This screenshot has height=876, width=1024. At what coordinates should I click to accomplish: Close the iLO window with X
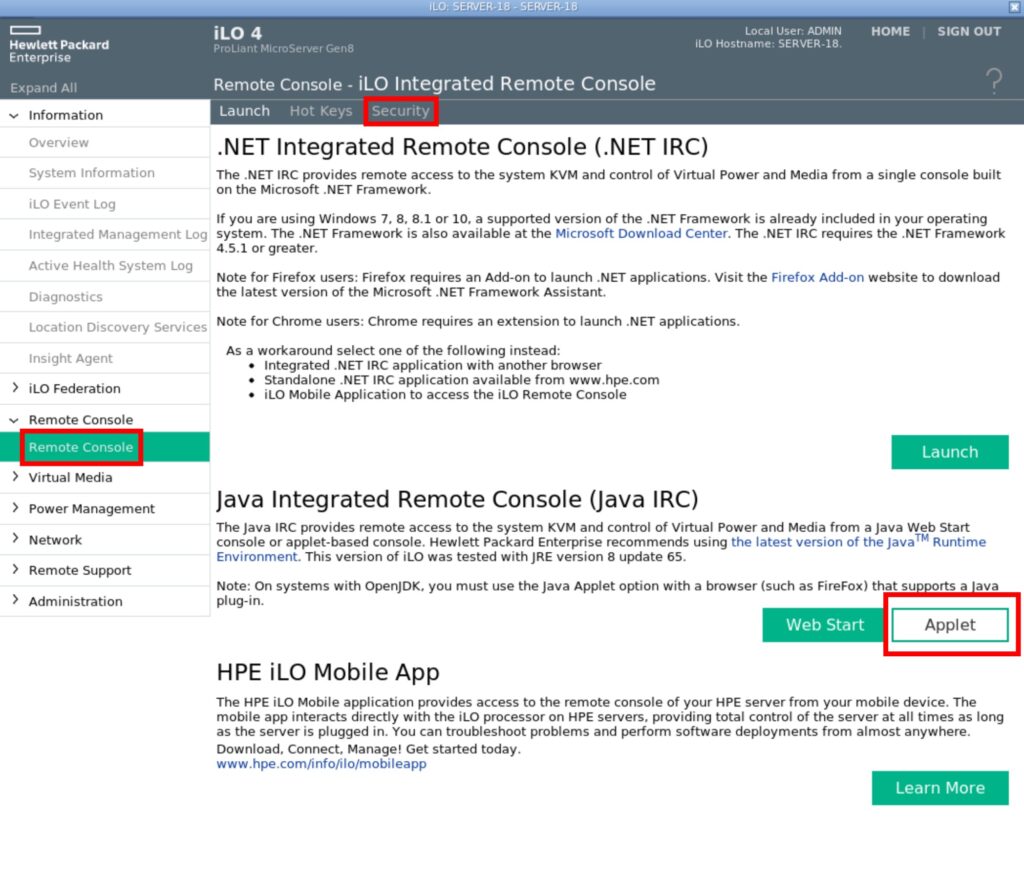(1014, 7)
